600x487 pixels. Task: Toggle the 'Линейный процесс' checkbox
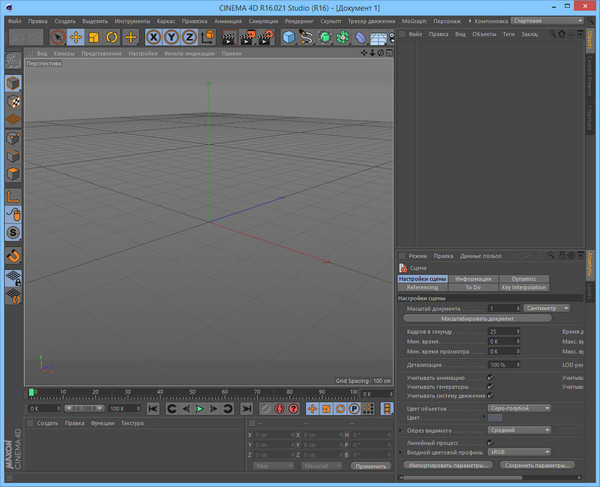pyautogui.click(x=490, y=442)
